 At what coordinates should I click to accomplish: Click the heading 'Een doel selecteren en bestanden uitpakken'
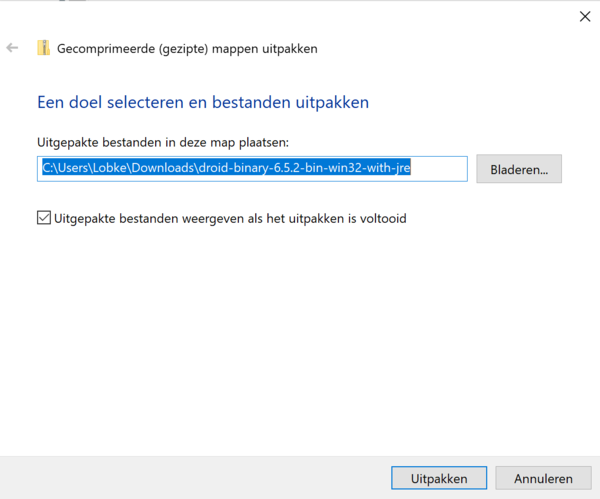point(203,102)
